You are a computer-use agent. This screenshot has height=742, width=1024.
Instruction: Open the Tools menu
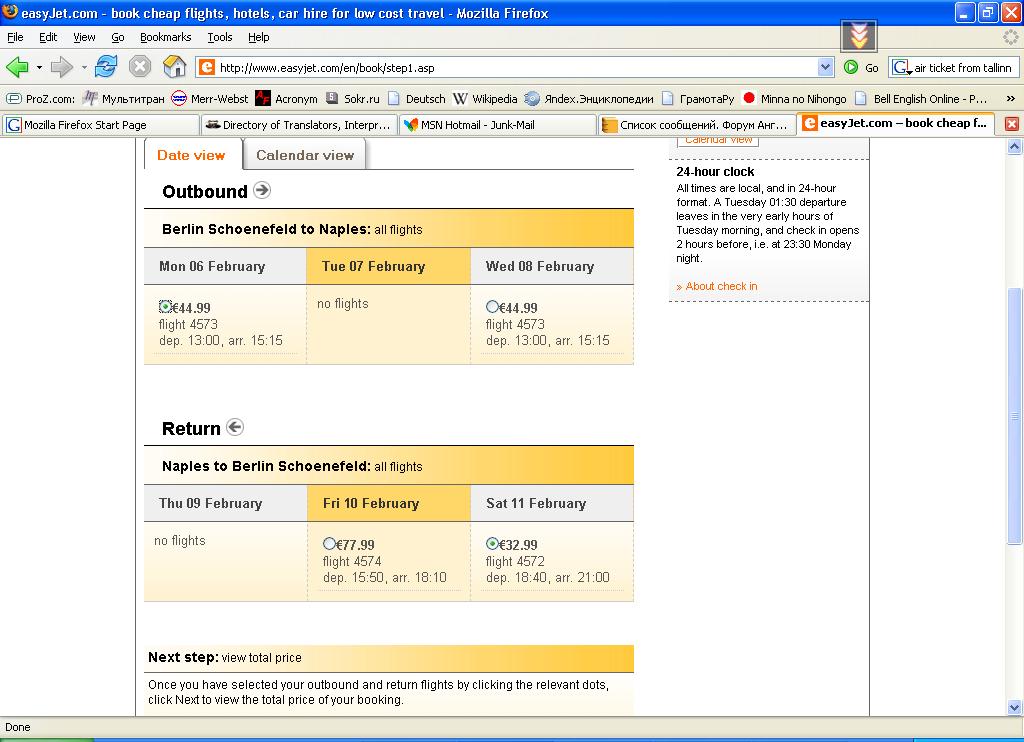click(219, 37)
